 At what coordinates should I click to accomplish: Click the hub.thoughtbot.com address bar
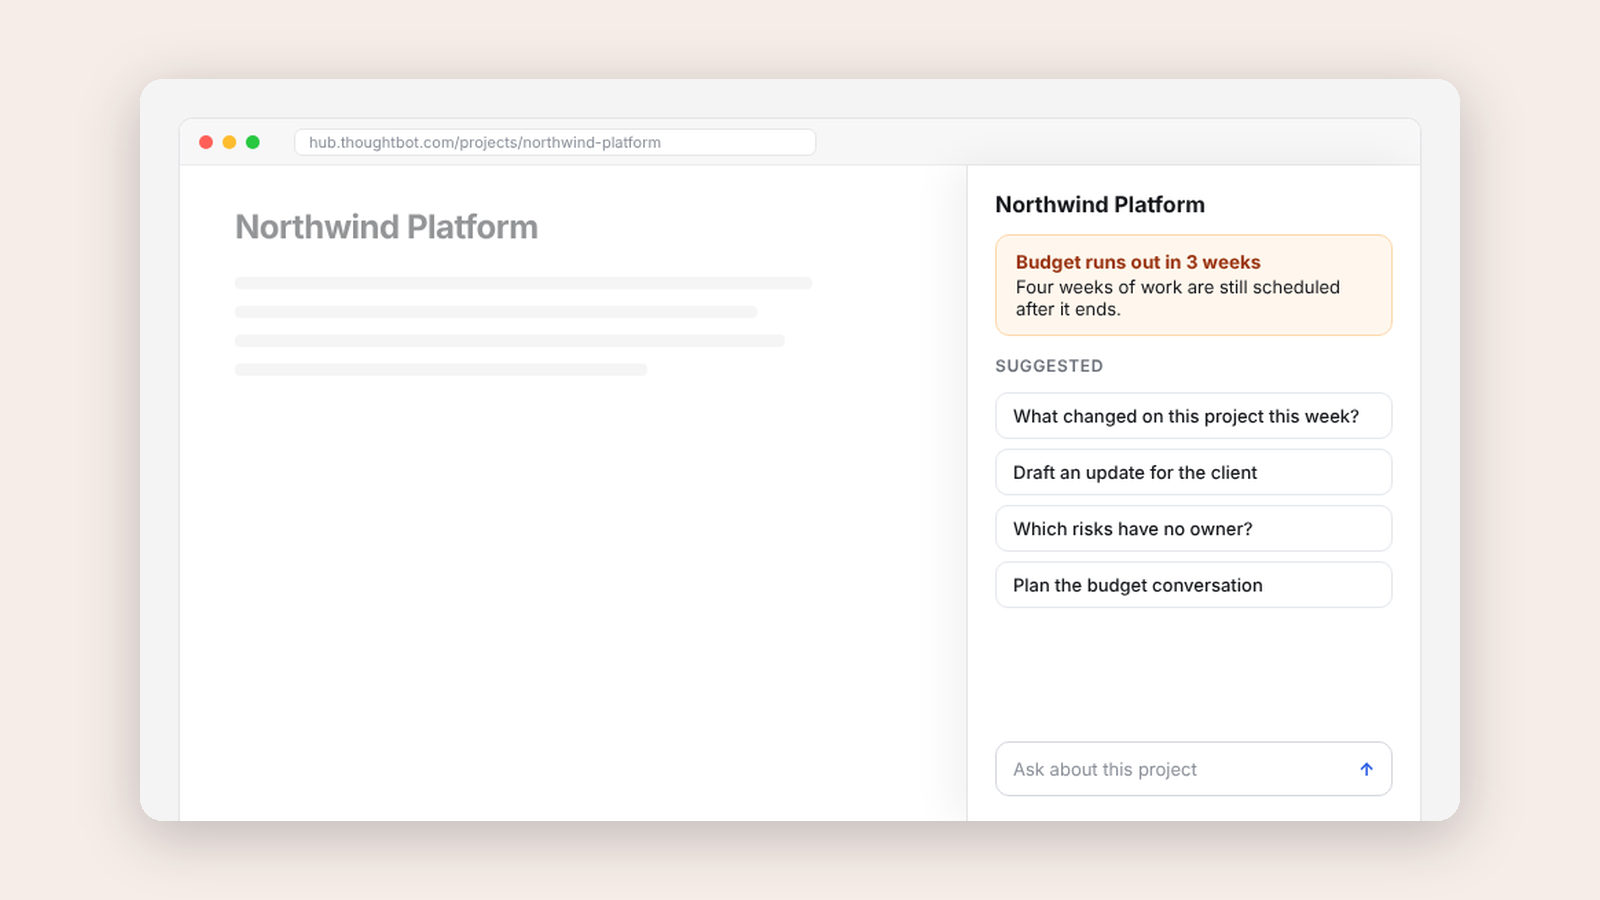pyautogui.click(x=555, y=142)
